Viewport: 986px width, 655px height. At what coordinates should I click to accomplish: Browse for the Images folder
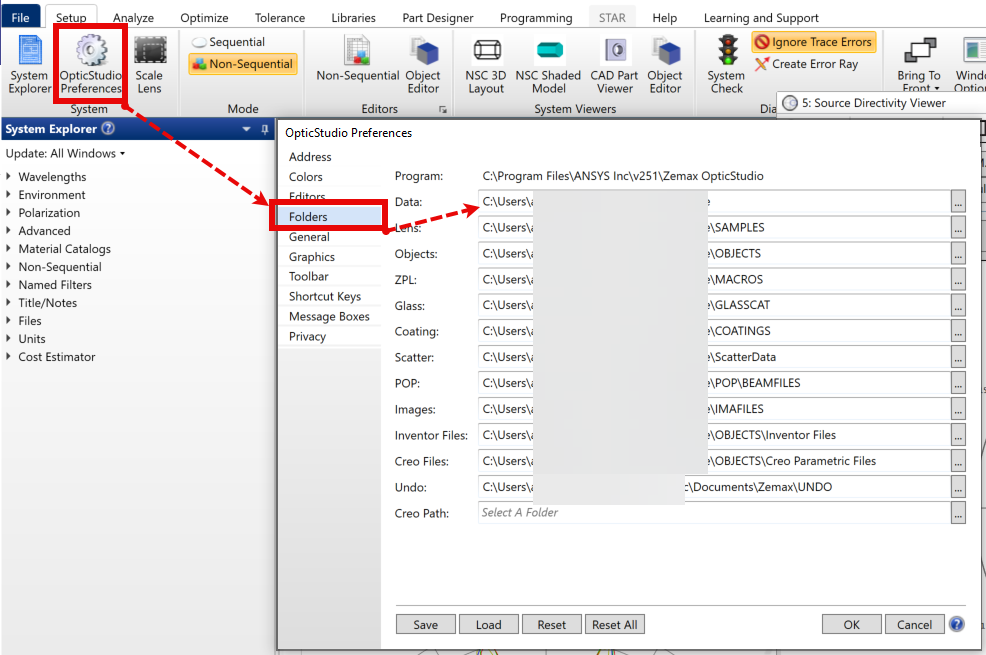pyautogui.click(x=958, y=409)
